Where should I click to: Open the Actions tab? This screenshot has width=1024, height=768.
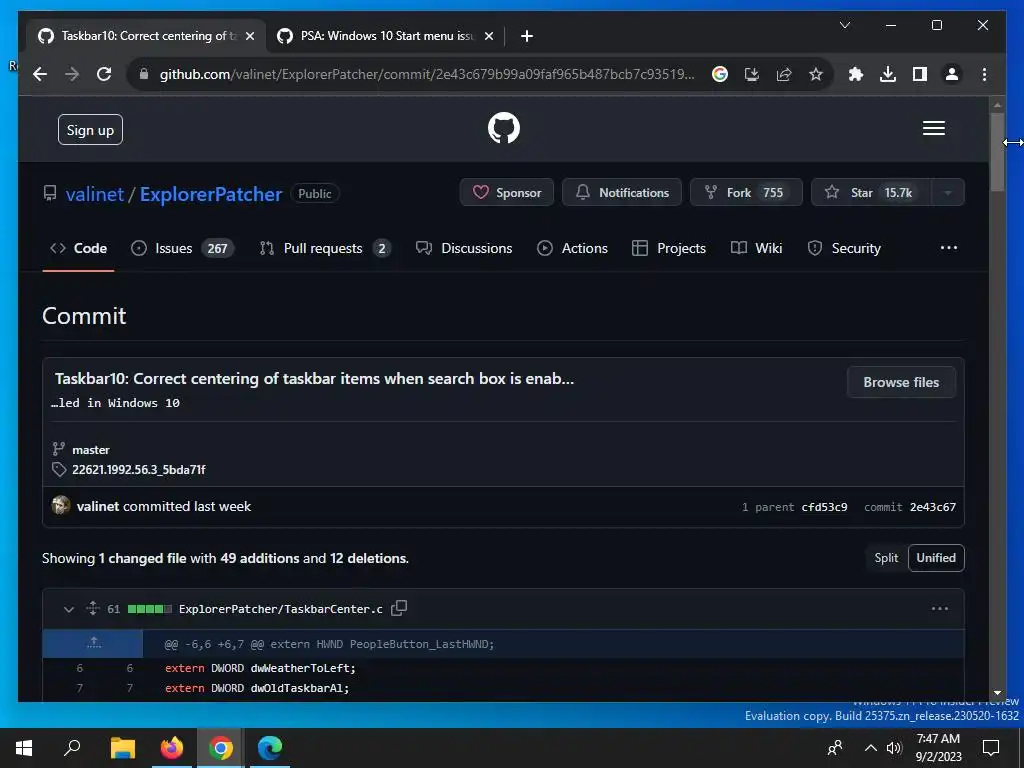(572, 248)
